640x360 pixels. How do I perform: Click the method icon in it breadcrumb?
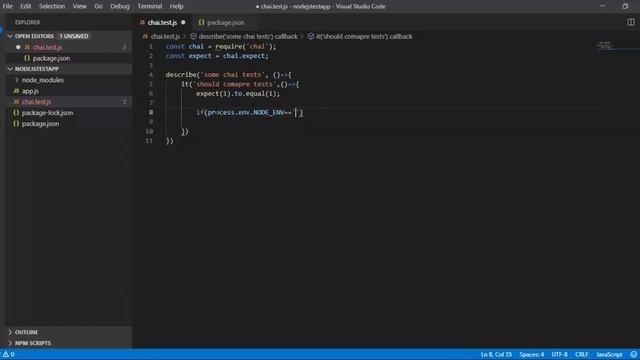(311, 36)
